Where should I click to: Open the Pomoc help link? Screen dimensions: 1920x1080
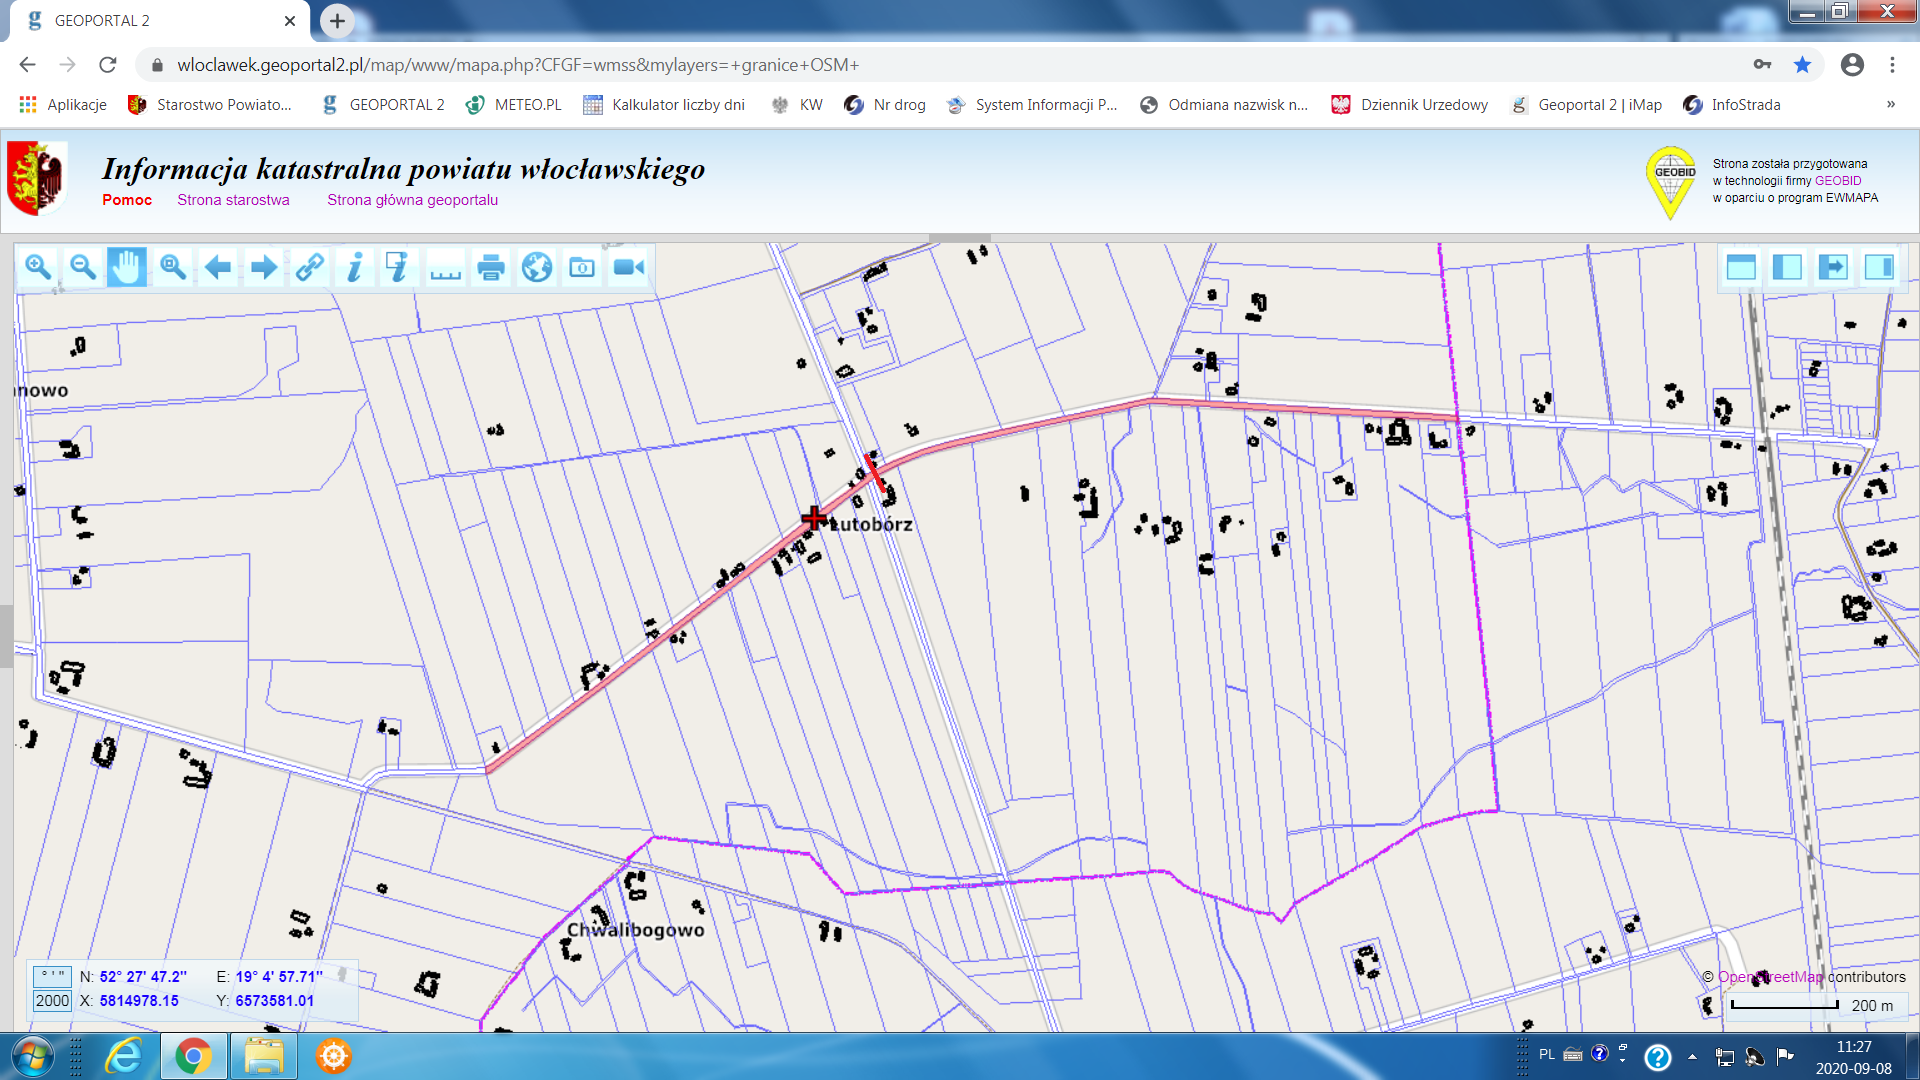(127, 200)
